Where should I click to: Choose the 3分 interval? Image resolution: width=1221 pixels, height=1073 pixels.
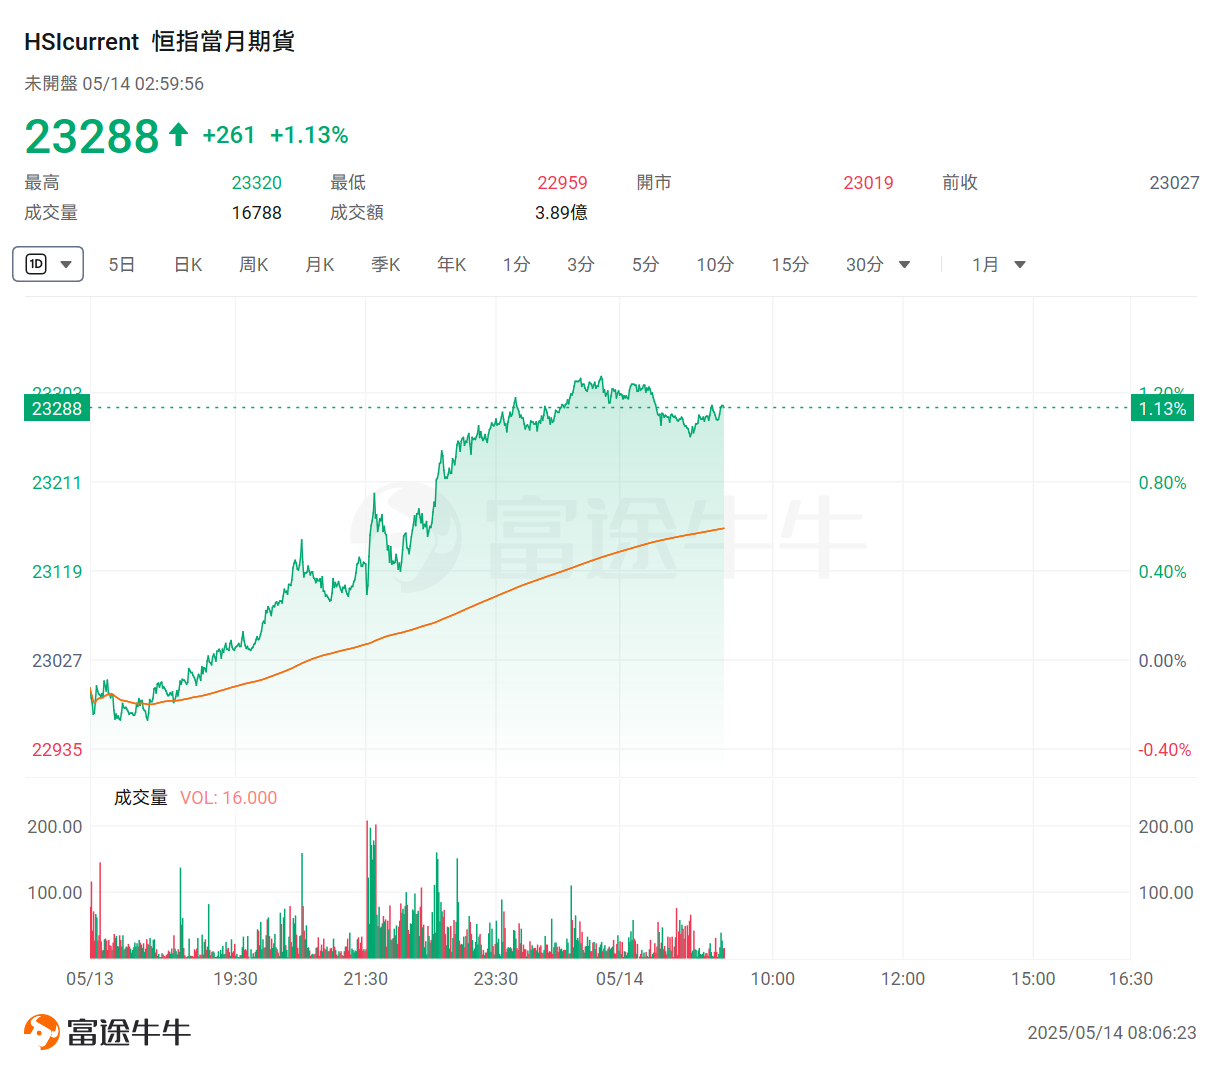pos(581,265)
